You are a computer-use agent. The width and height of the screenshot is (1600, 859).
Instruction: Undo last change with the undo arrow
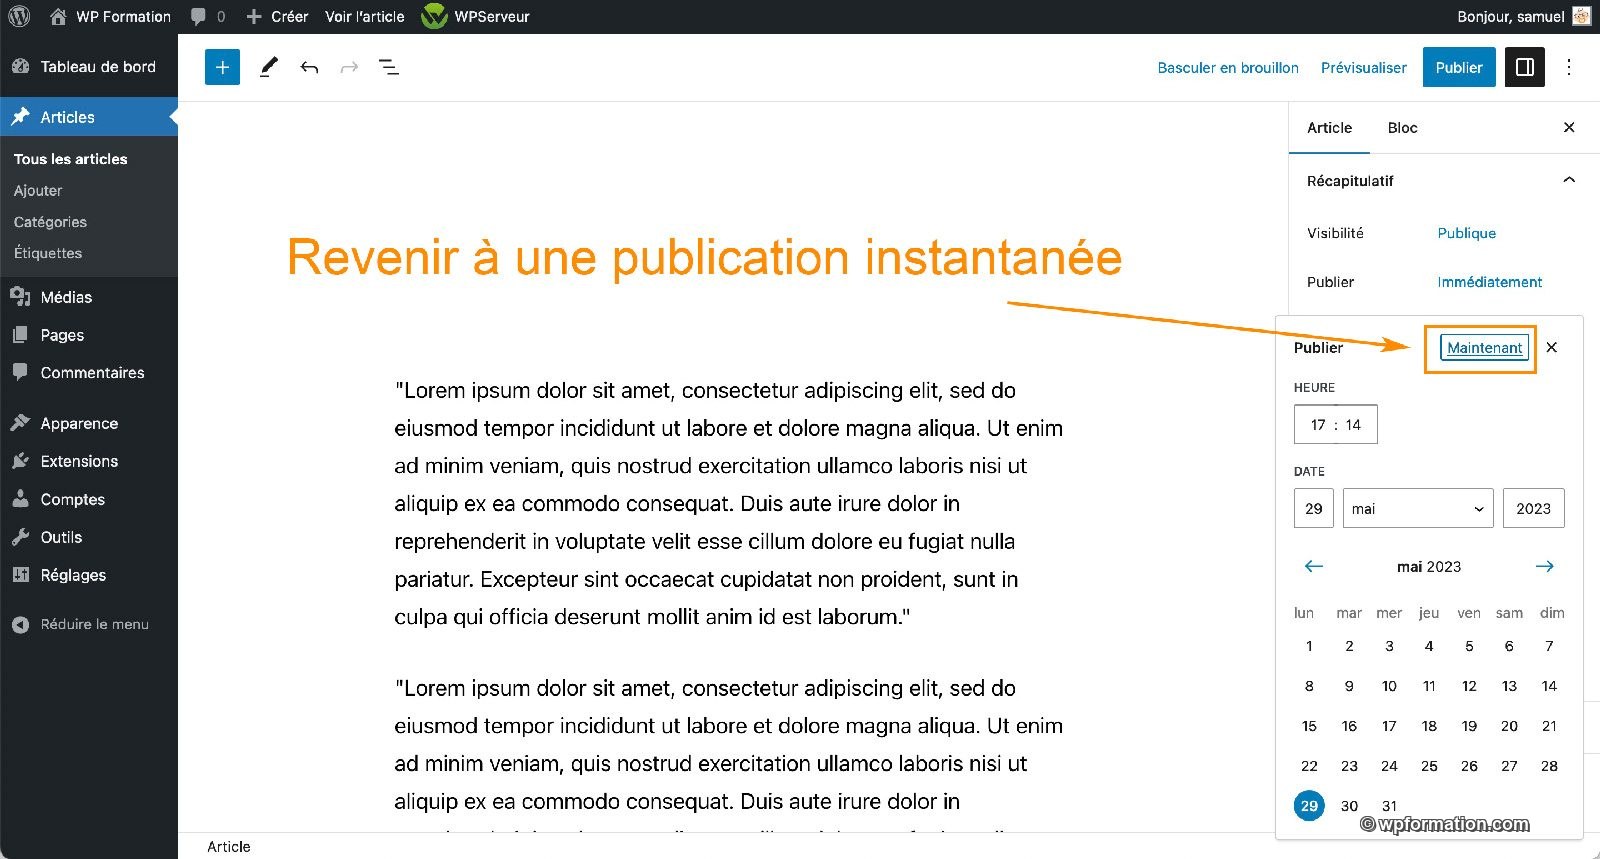[309, 67]
